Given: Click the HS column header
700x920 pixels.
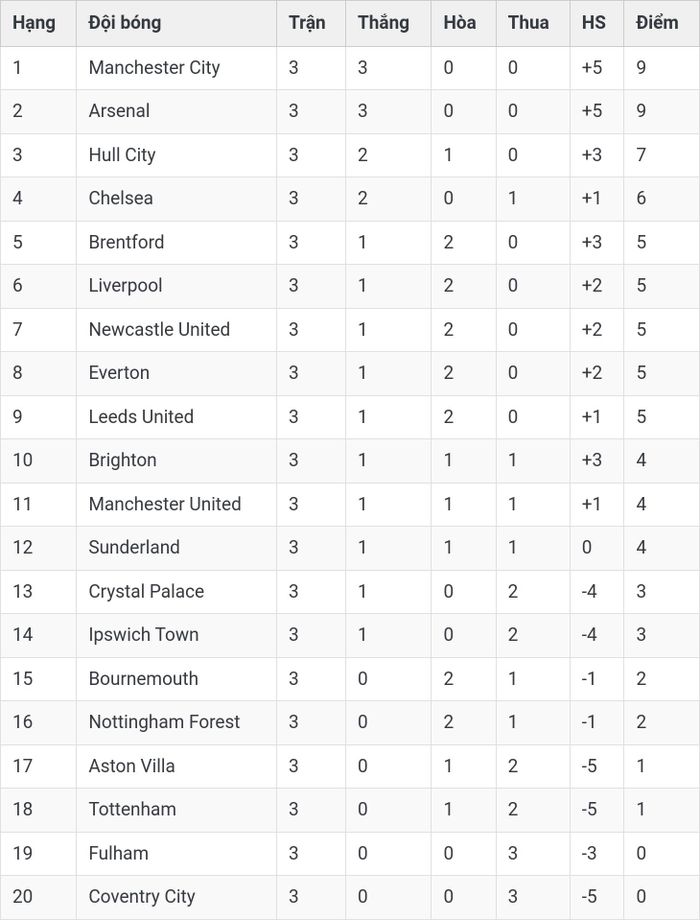Looking at the screenshot, I should (593, 23).
